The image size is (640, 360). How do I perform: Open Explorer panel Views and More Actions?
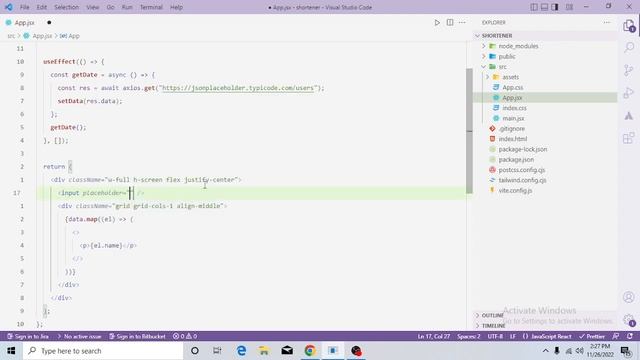tap(607, 22)
